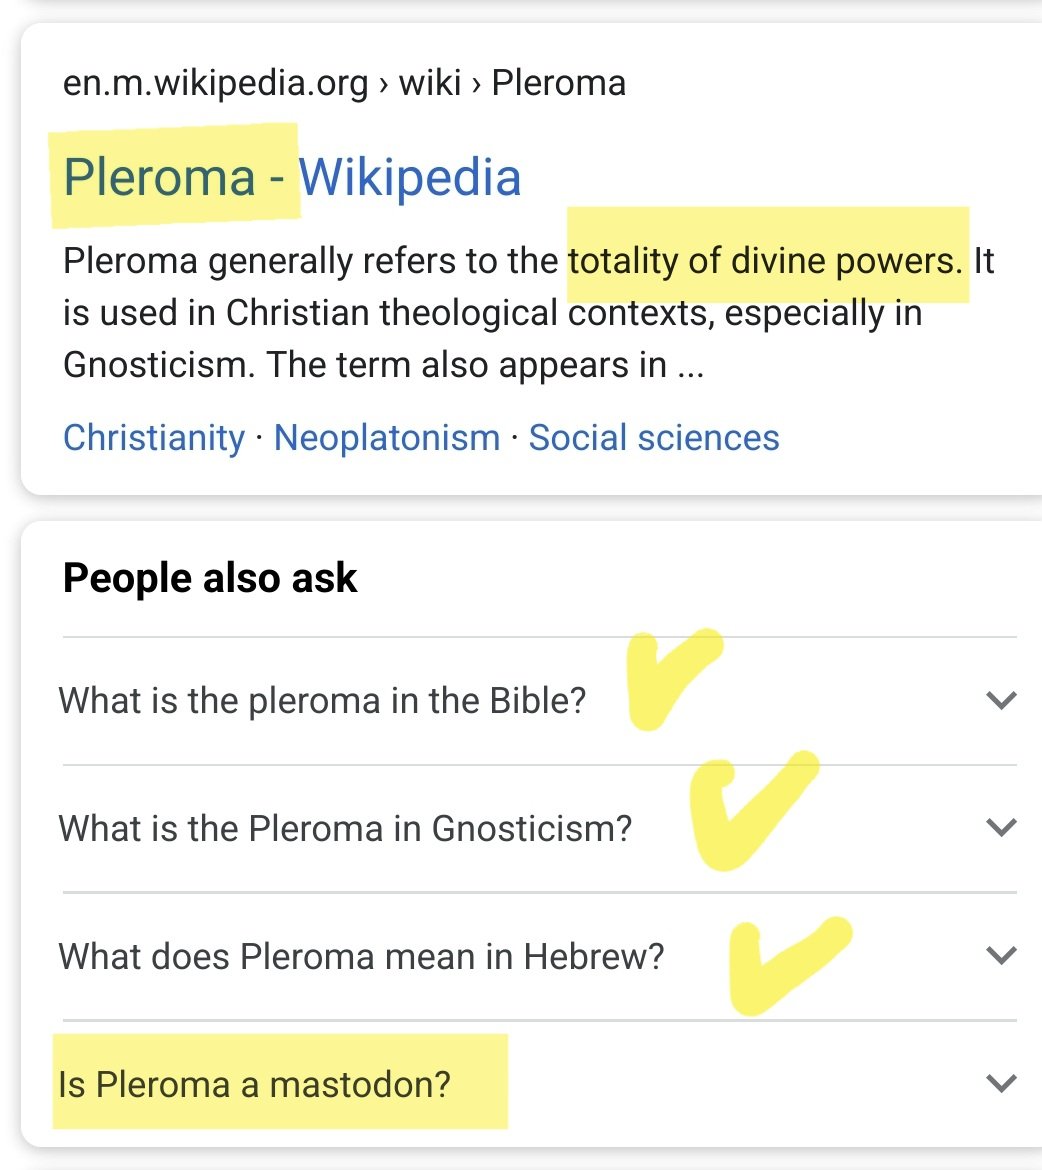Image resolution: width=1042 pixels, height=1170 pixels.
Task: Open the Neoplatonism section link
Action: pos(387,437)
